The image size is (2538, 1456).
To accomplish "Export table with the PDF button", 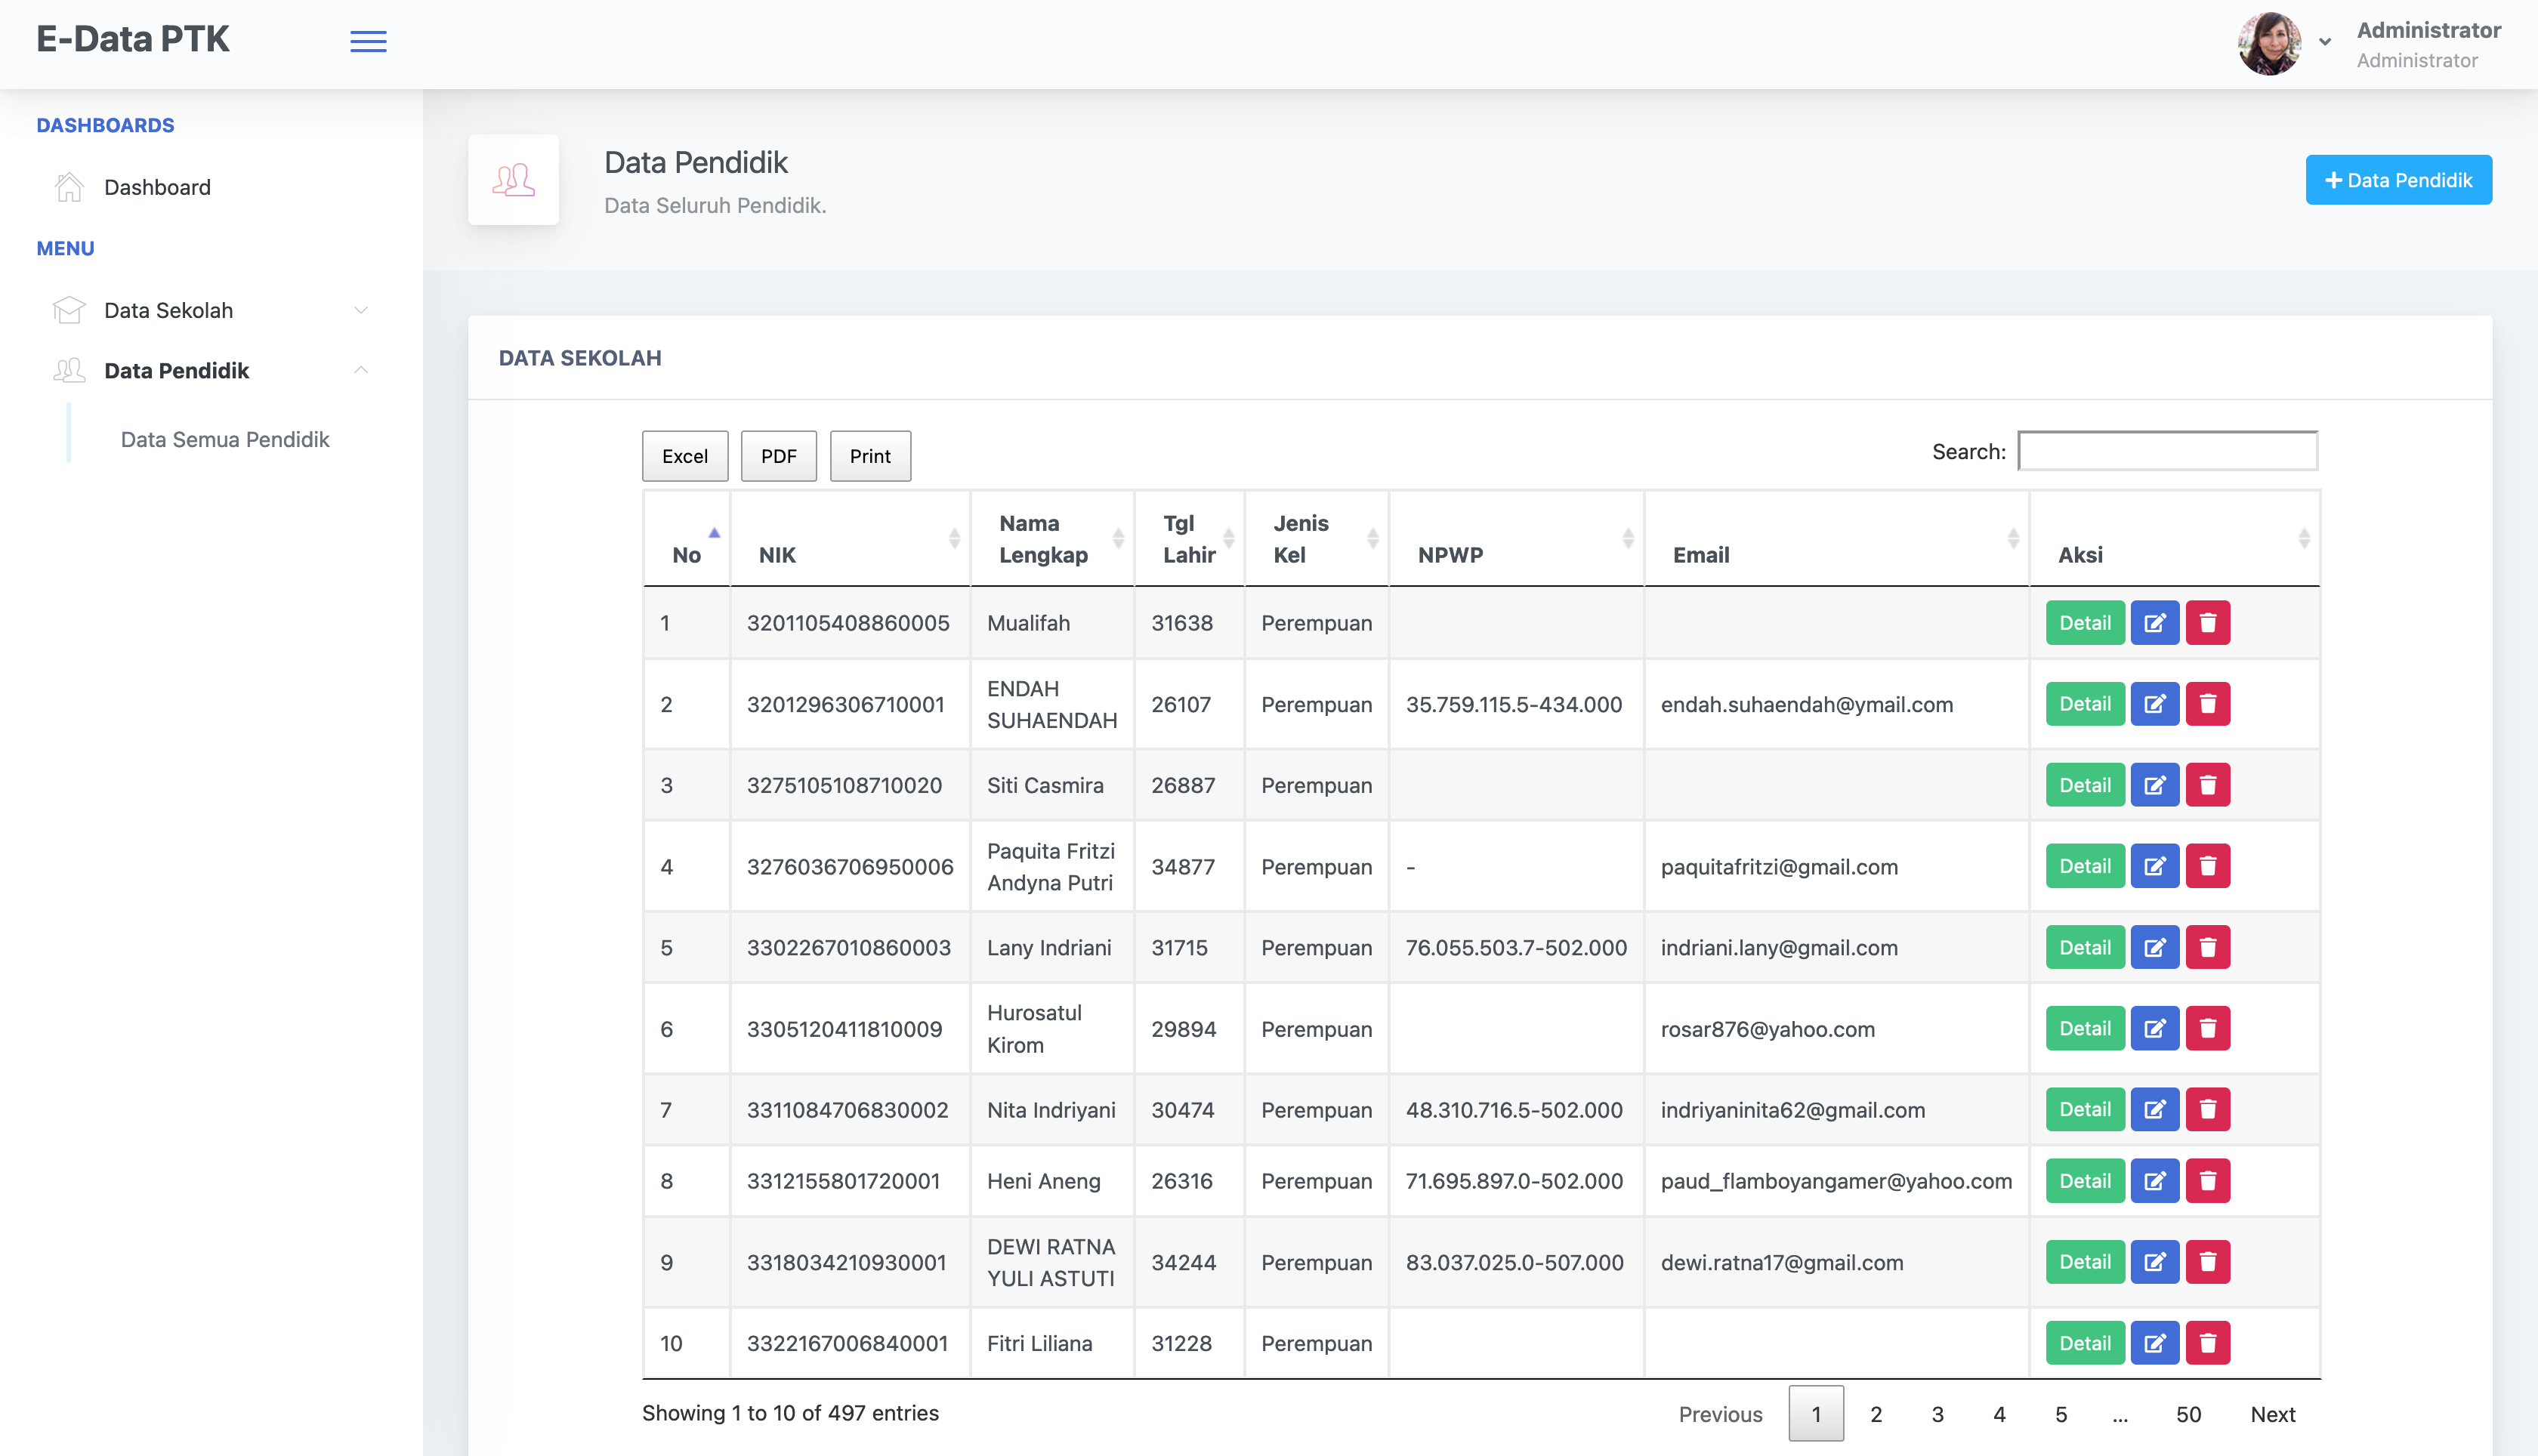I will click(778, 456).
